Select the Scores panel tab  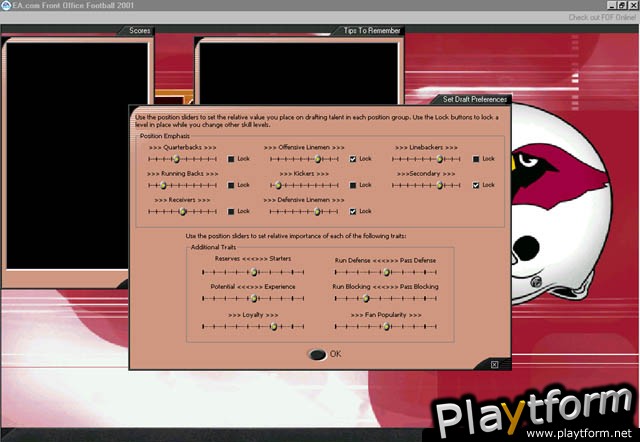pyautogui.click(x=140, y=31)
